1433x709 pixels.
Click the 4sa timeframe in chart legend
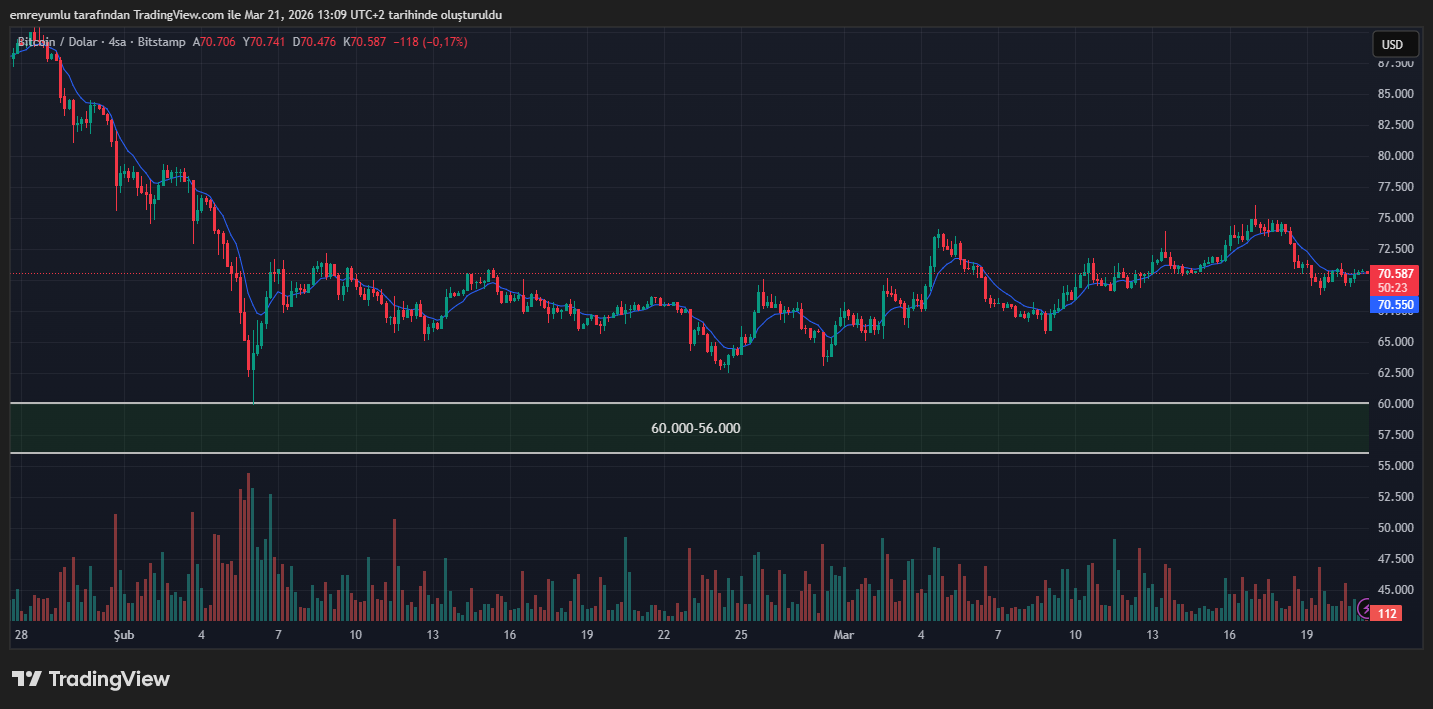[x=117, y=42]
